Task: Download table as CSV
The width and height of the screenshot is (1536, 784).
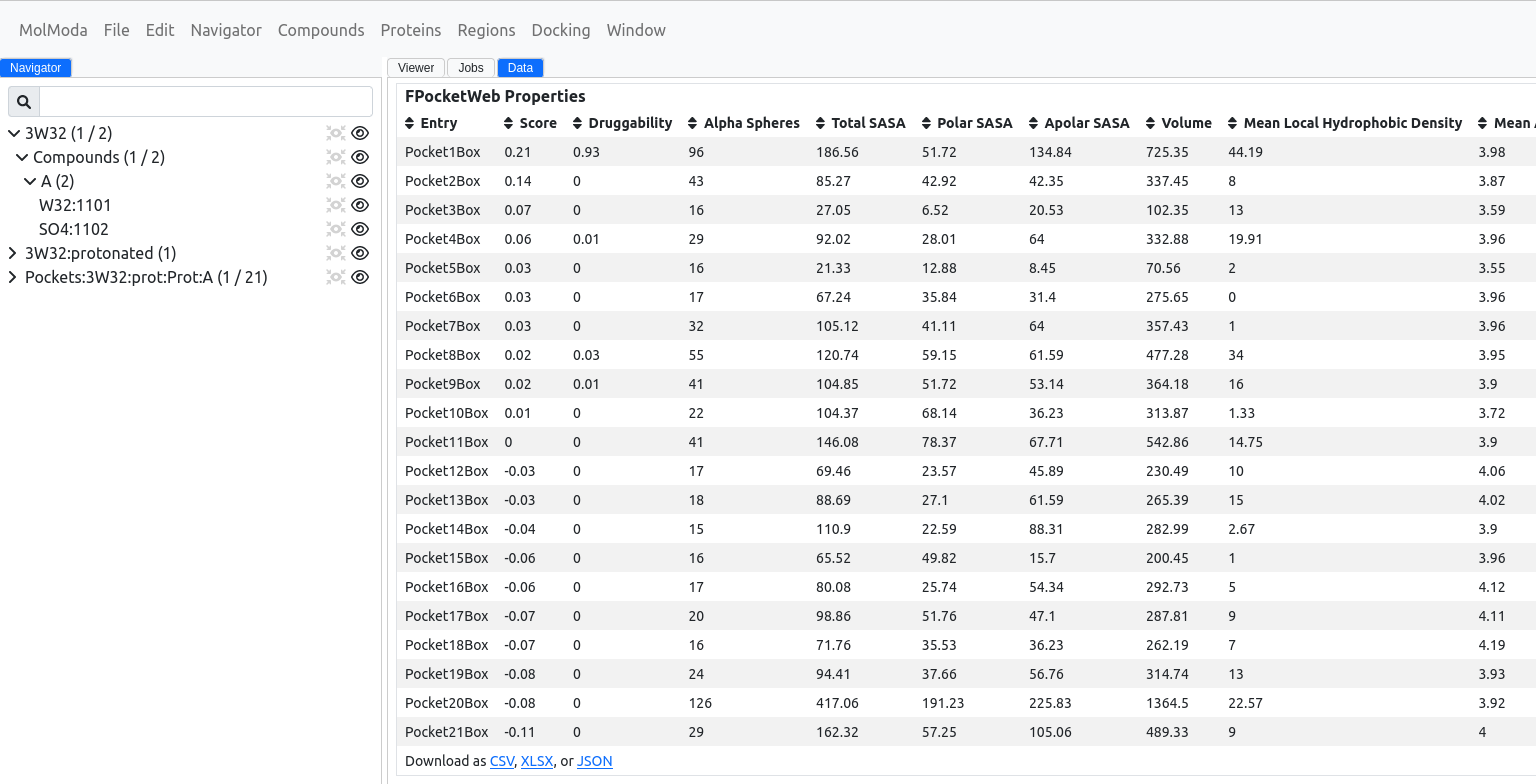Action: (x=501, y=761)
